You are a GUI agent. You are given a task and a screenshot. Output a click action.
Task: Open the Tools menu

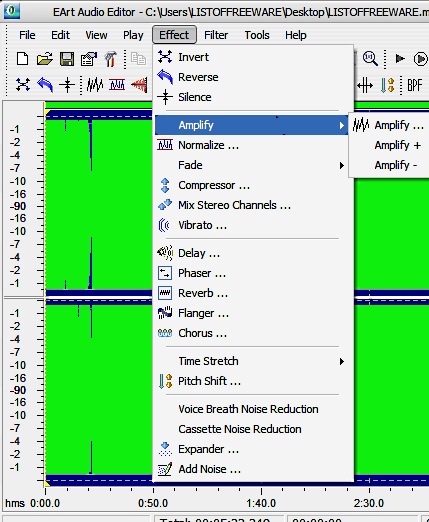(x=257, y=35)
